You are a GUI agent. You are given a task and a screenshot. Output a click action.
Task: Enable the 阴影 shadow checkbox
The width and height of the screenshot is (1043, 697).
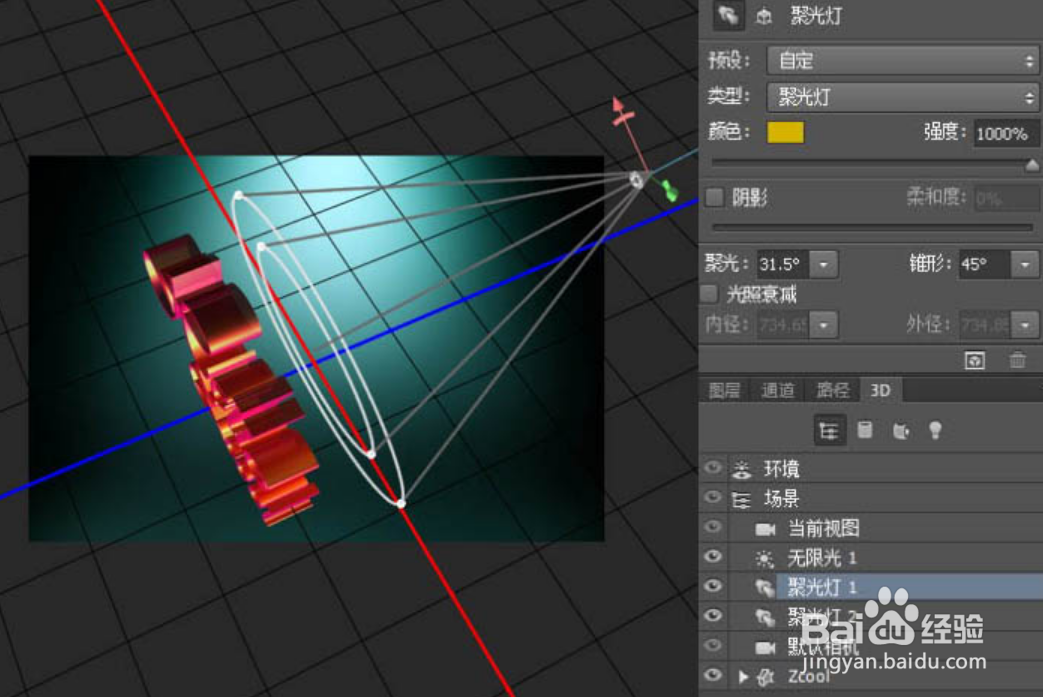point(714,197)
